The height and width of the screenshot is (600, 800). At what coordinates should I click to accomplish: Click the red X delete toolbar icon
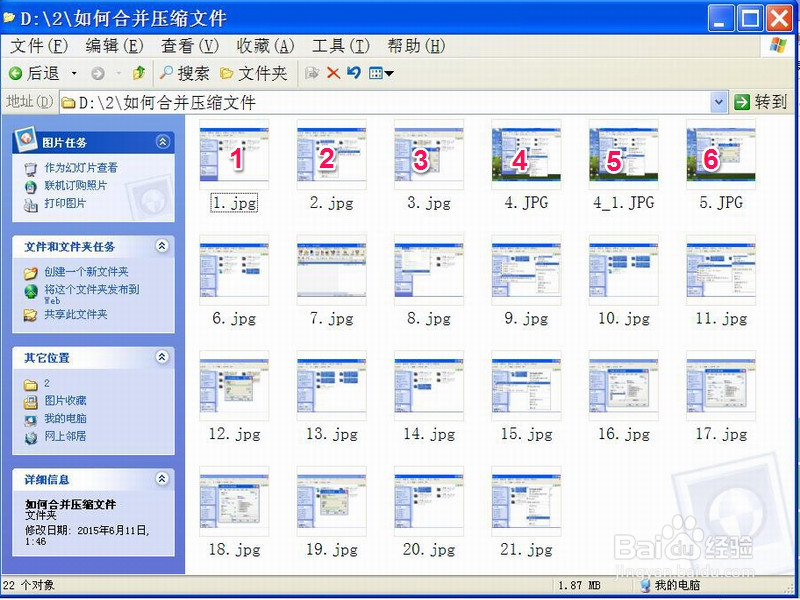point(332,74)
